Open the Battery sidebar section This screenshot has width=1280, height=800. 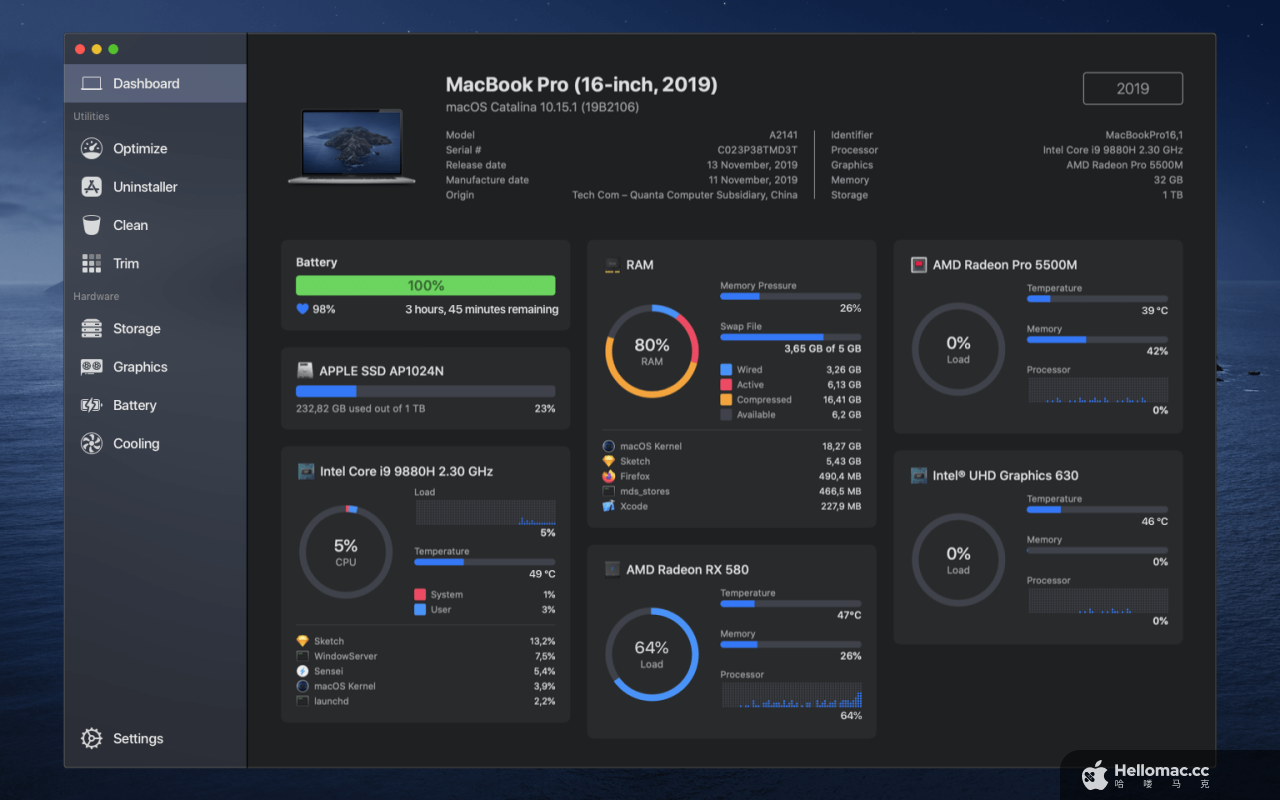coord(155,405)
